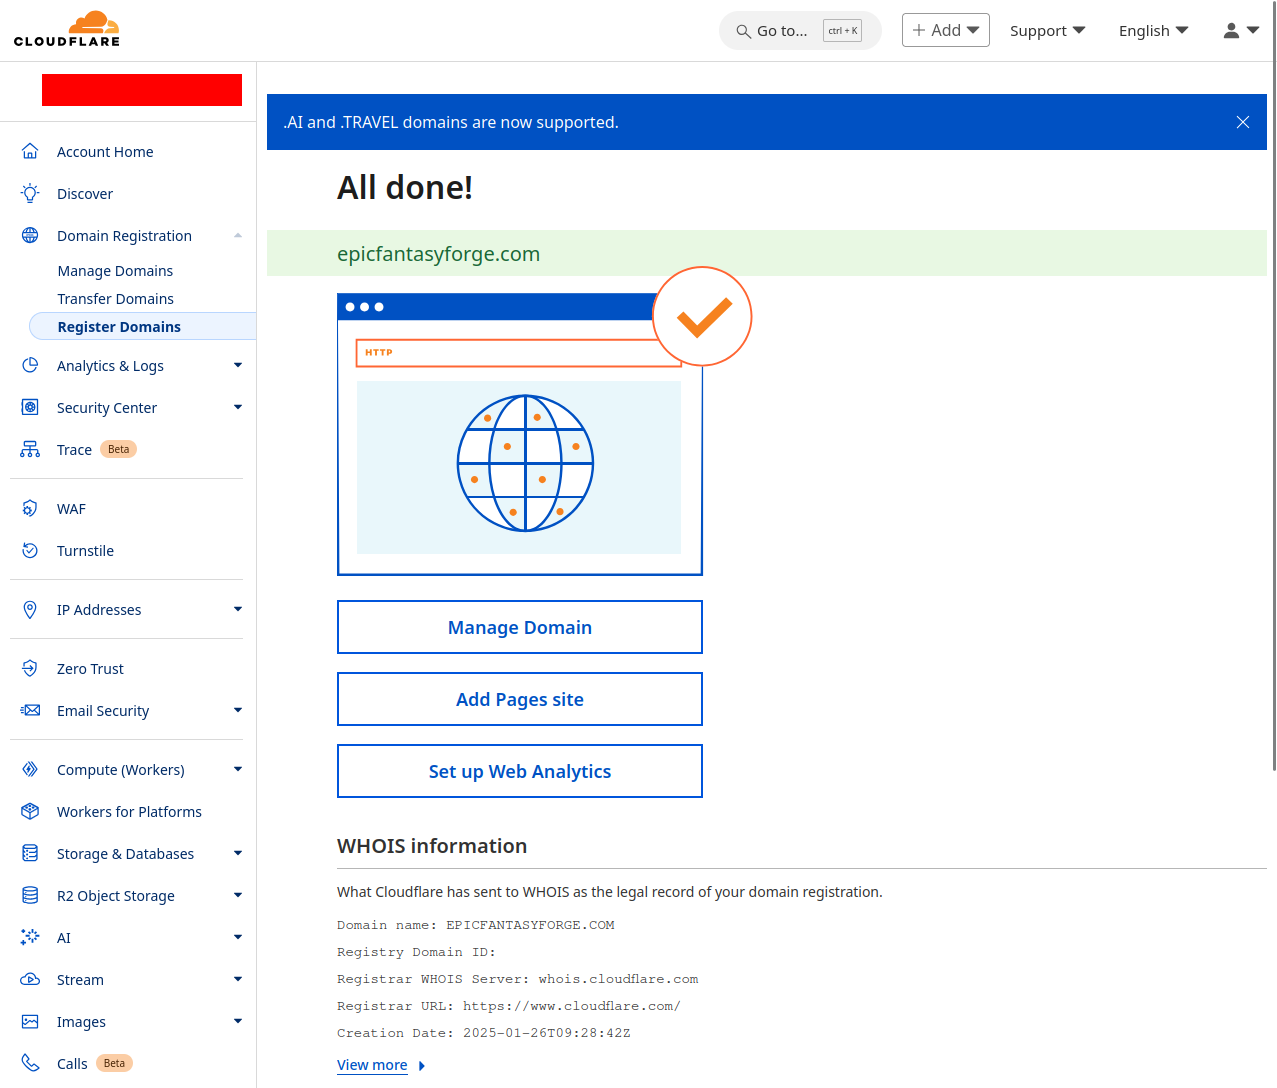Image resolution: width=1277 pixels, height=1088 pixels.
Task: Click the Images picture icon
Action: pos(30,1021)
